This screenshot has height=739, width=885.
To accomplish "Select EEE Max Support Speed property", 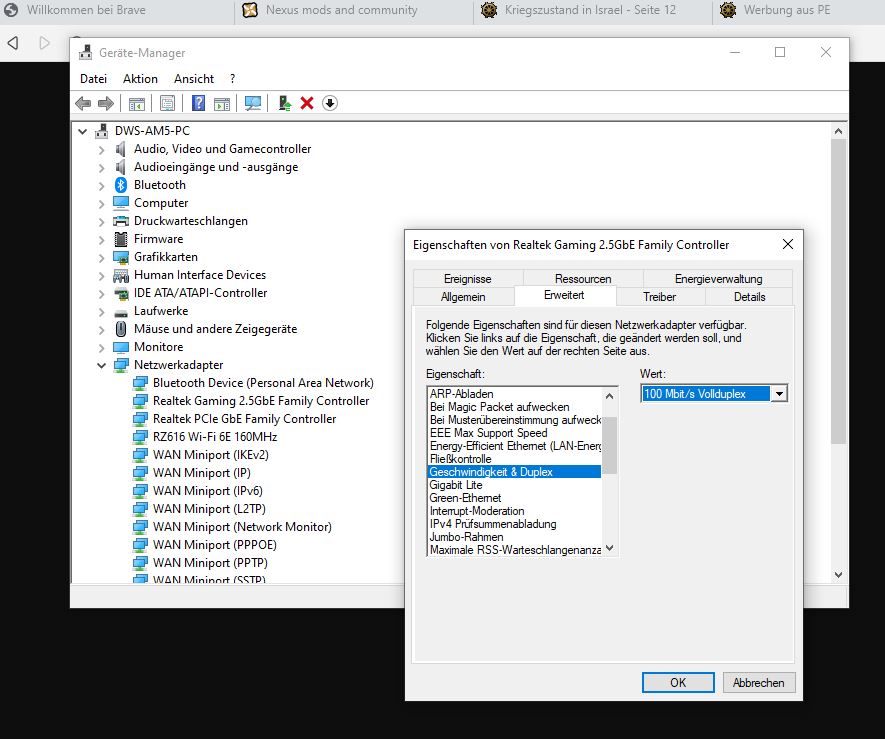I will point(514,433).
